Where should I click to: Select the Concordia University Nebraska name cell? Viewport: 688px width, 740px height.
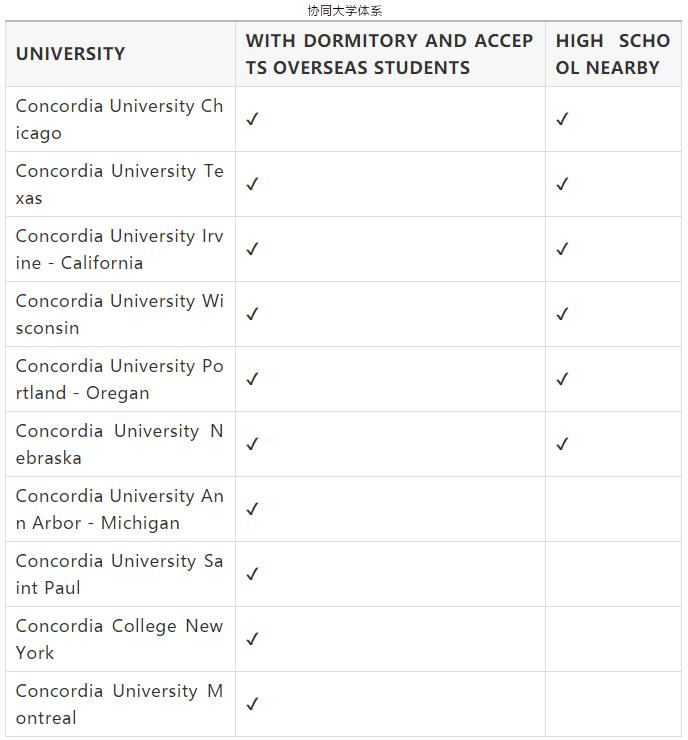[x=119, y=444]
